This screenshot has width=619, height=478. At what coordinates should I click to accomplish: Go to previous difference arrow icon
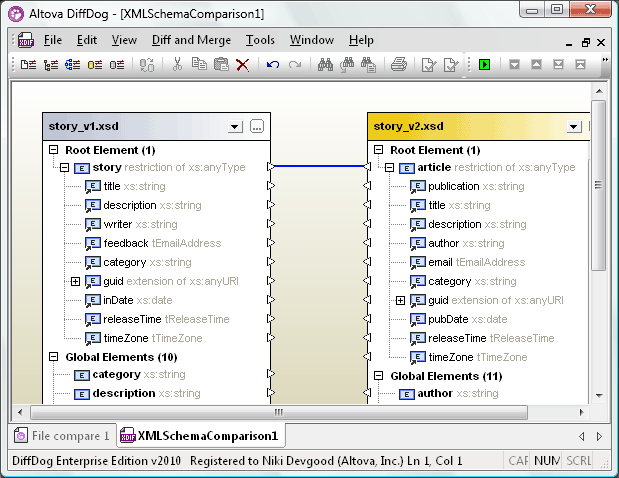tap(536, 64)
